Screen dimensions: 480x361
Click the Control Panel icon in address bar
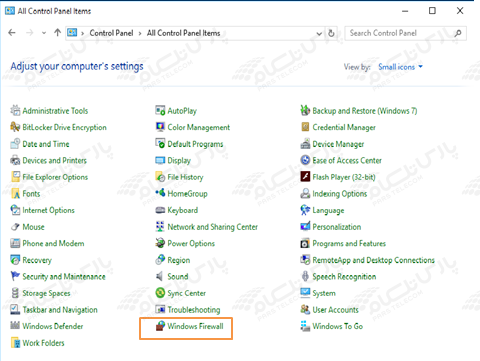tap(72, 32)
